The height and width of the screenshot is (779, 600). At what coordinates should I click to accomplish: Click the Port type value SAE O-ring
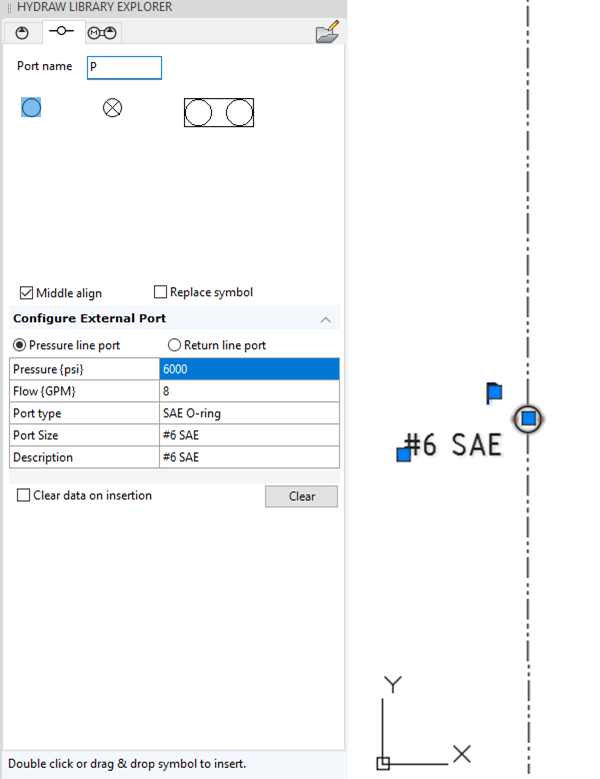(x=249, y=413)
